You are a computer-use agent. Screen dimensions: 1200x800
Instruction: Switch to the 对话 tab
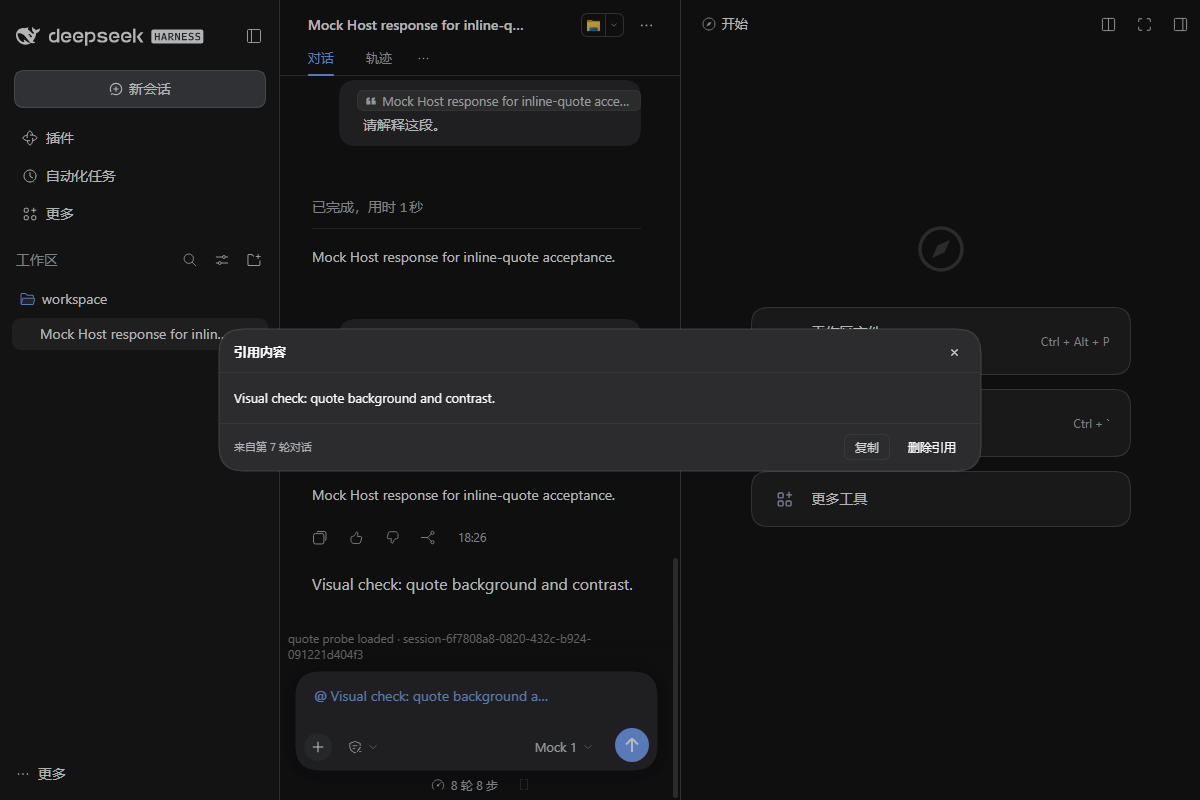(321, 58)
